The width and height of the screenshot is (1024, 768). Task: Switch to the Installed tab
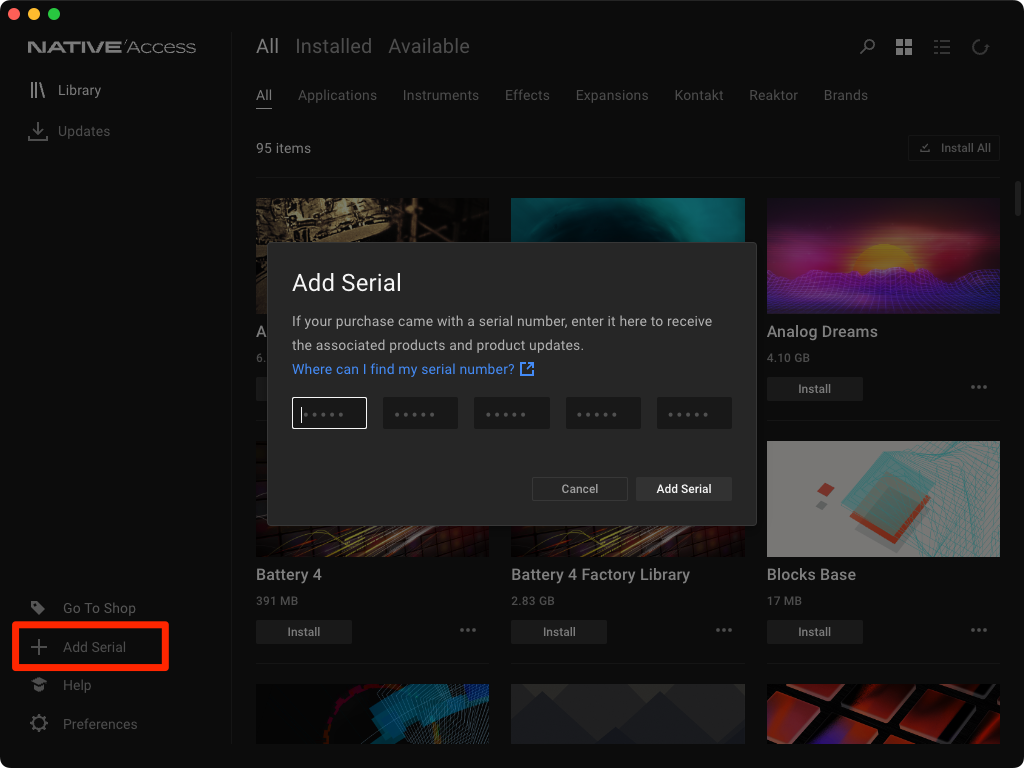point(334,46)
